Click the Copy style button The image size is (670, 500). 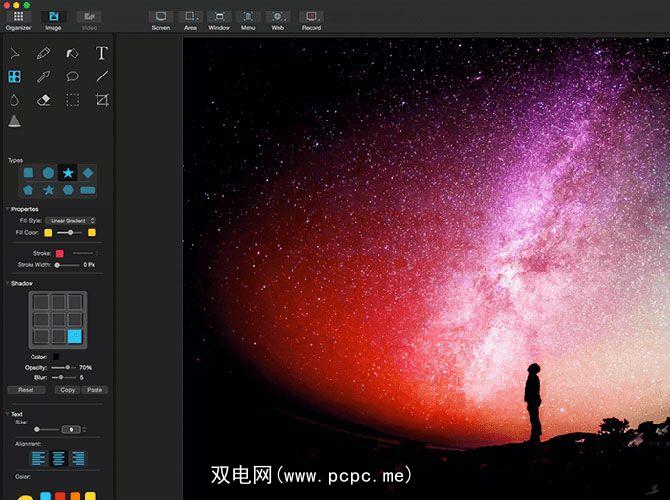[x=68, y=390]
